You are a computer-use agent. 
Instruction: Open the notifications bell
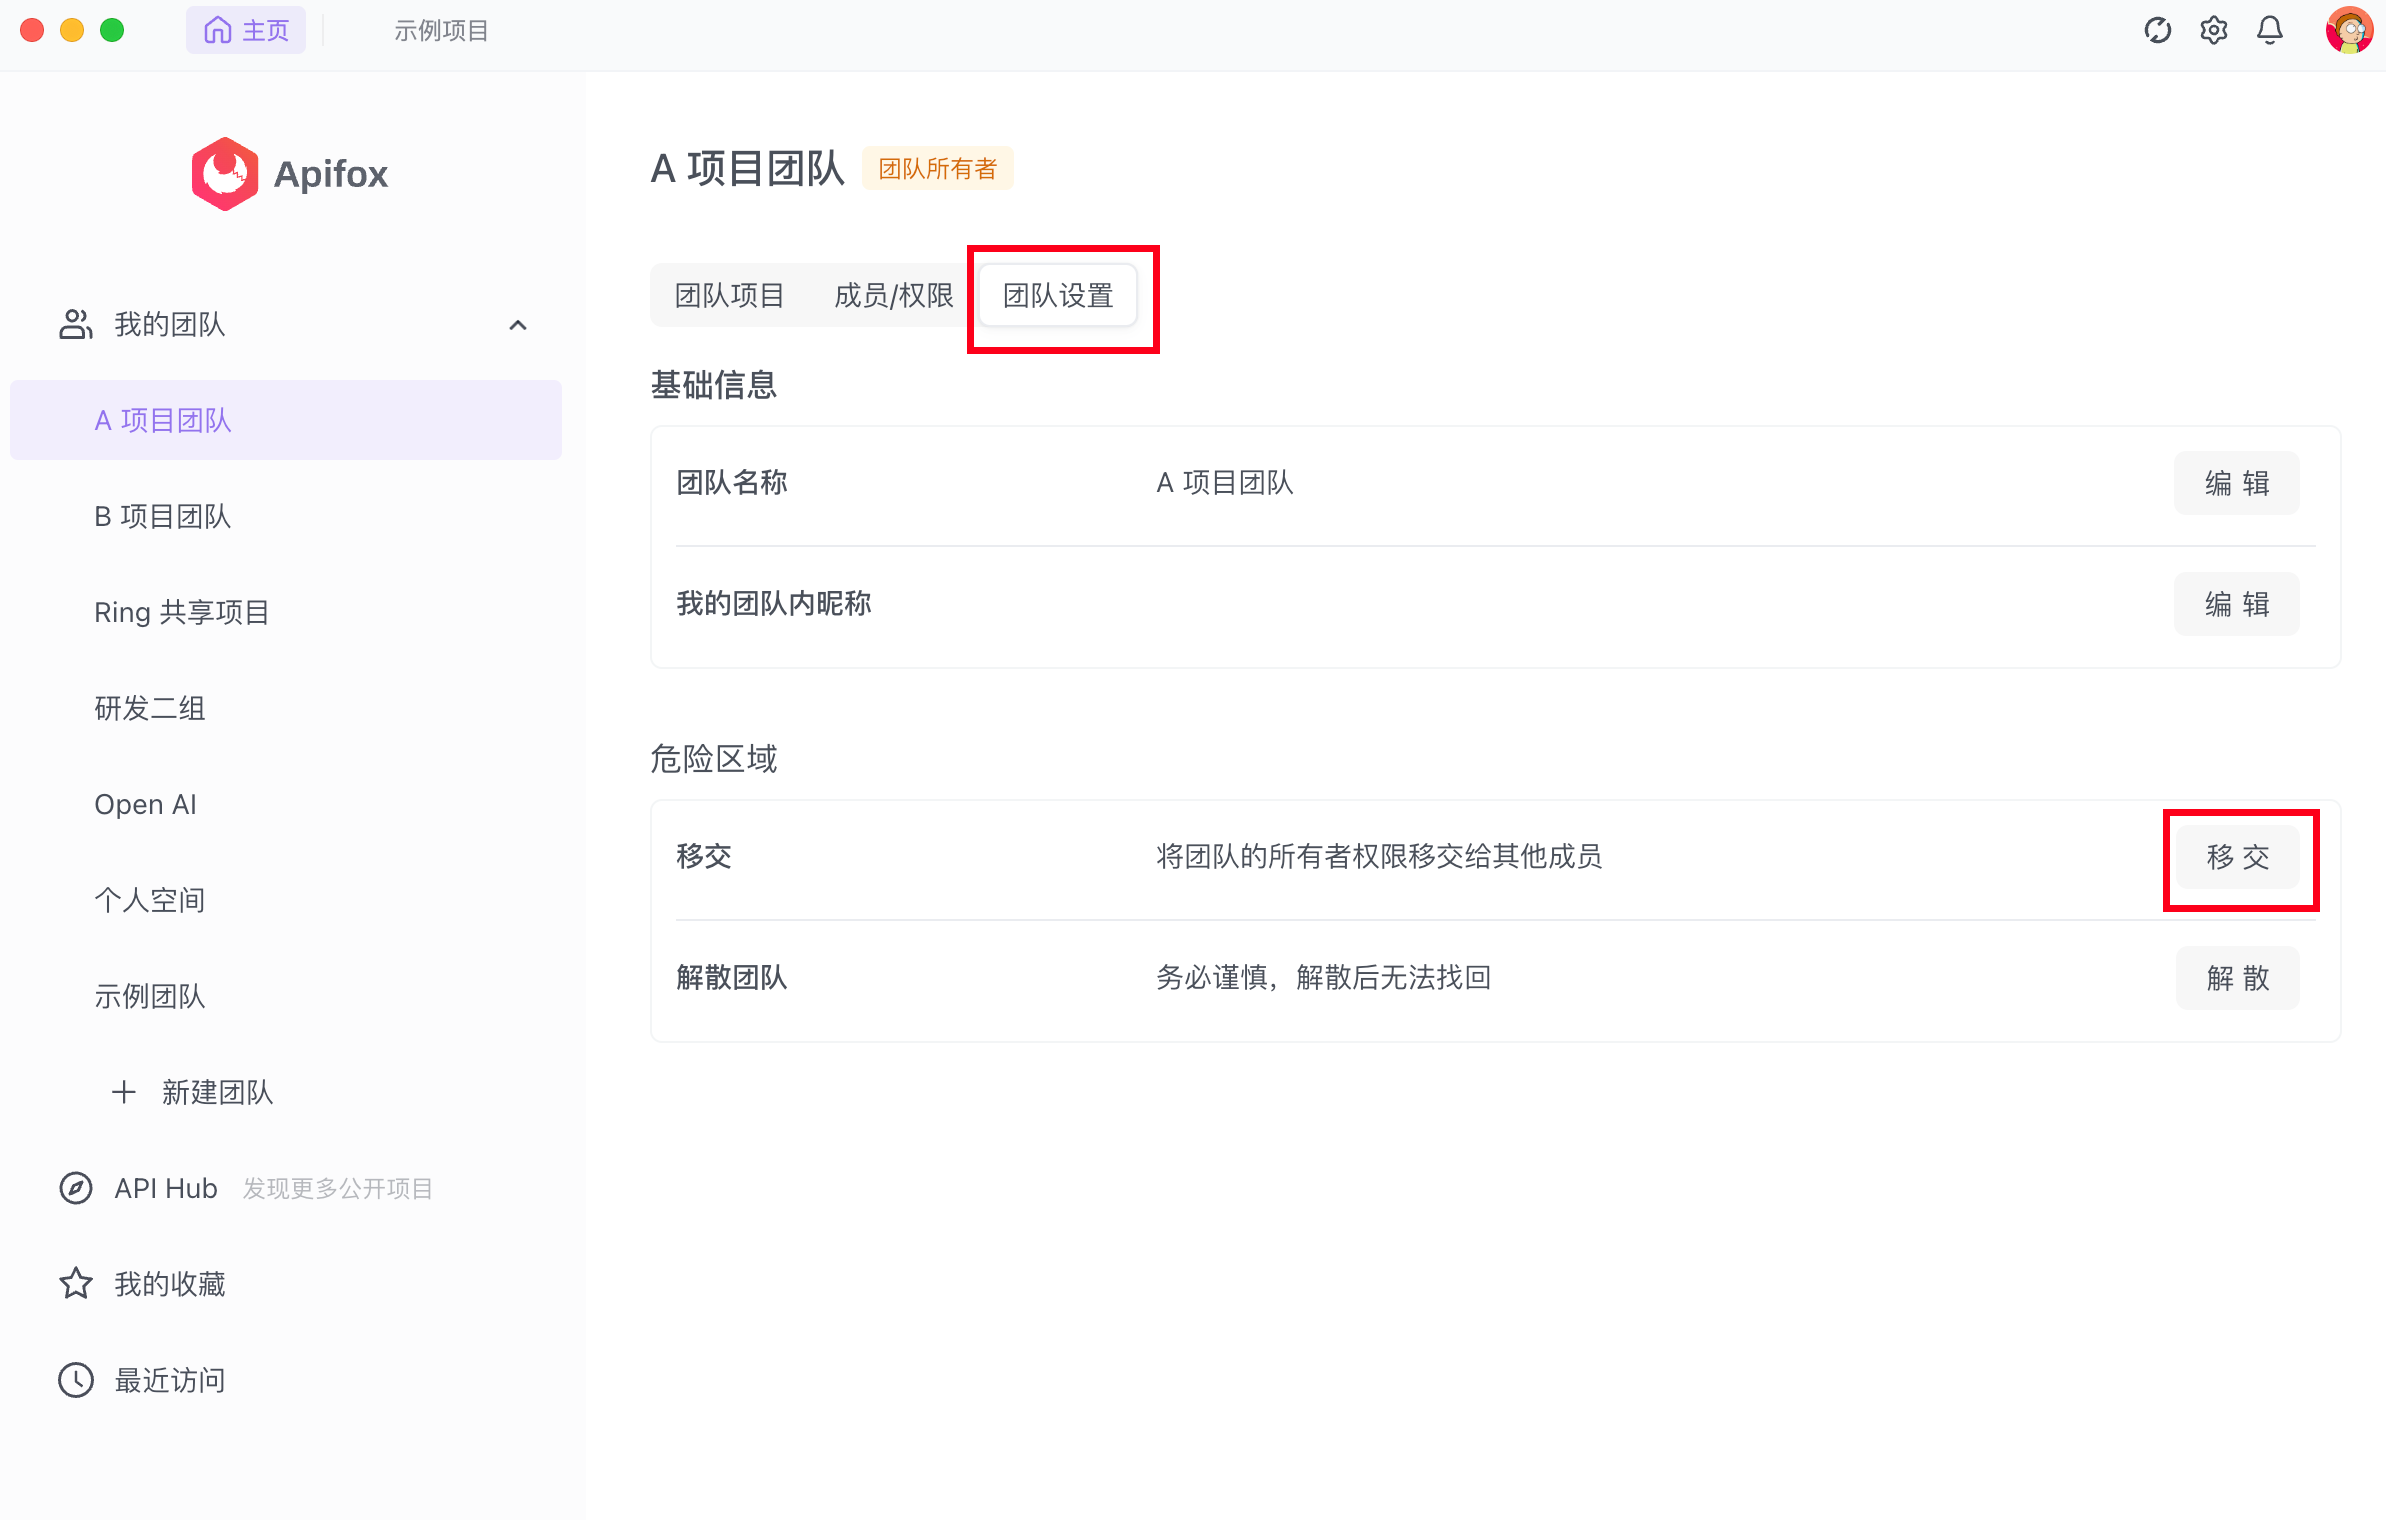point(2269,30)
